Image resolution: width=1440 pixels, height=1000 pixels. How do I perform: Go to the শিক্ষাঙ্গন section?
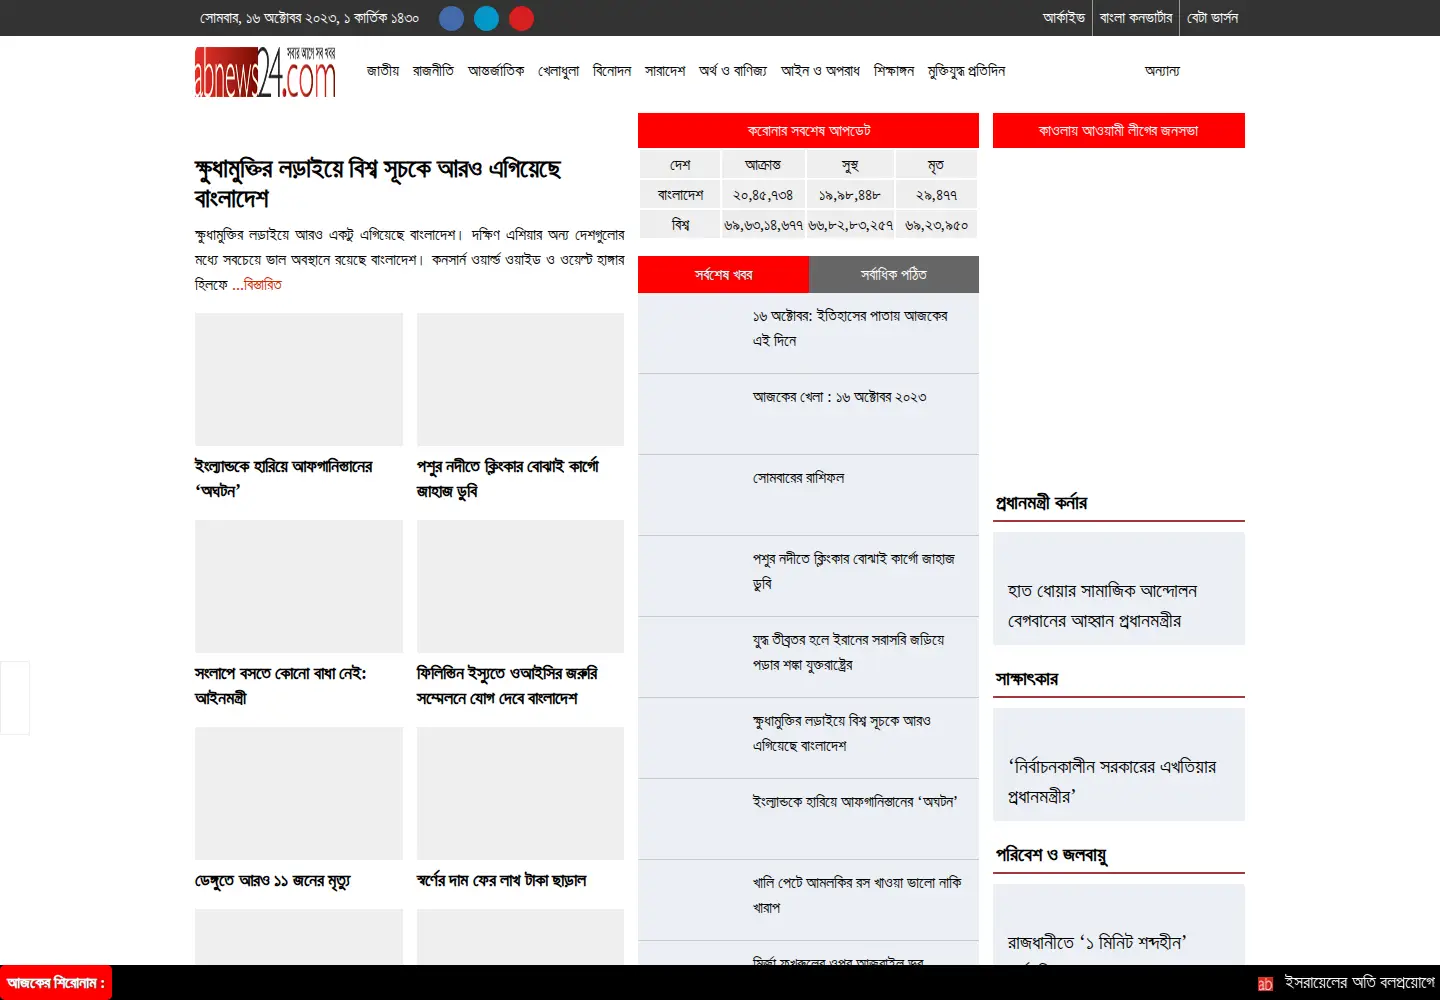[x=894, y=71]
